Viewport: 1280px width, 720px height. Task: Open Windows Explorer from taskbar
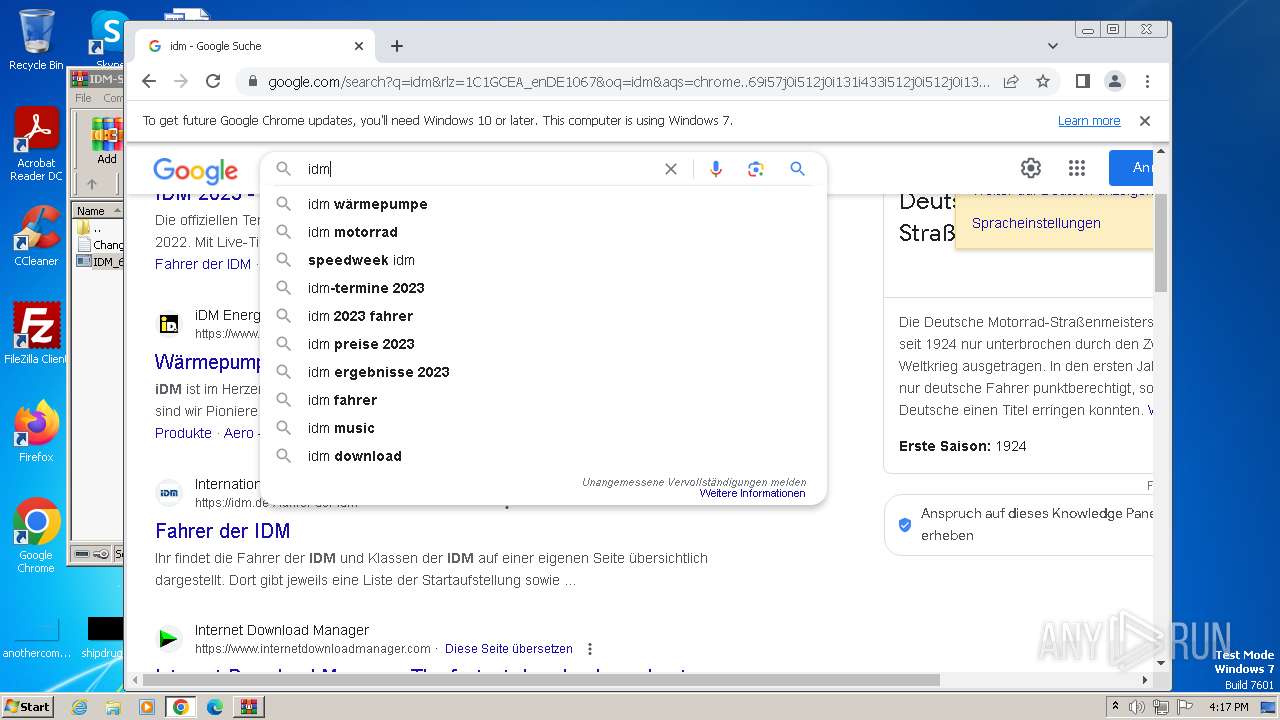tap(113, 707)
